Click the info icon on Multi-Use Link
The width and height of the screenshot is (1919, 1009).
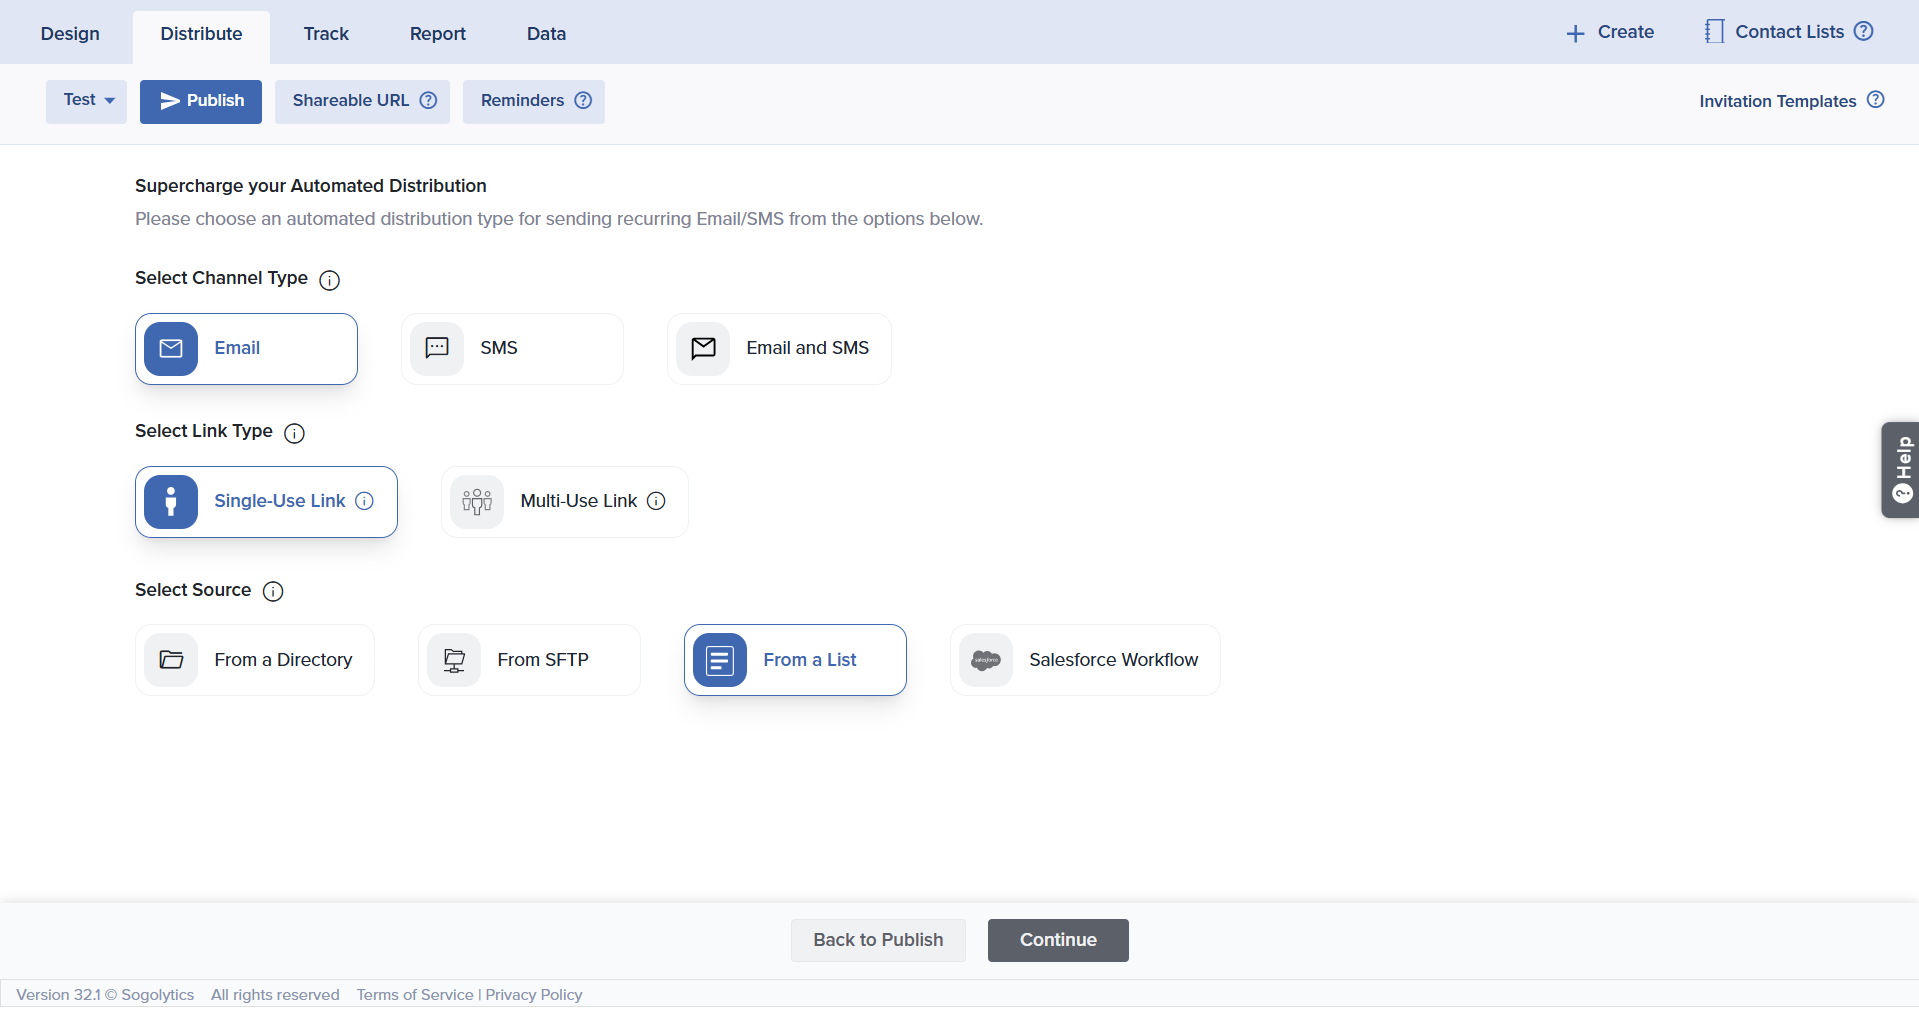tap(656, 501)
